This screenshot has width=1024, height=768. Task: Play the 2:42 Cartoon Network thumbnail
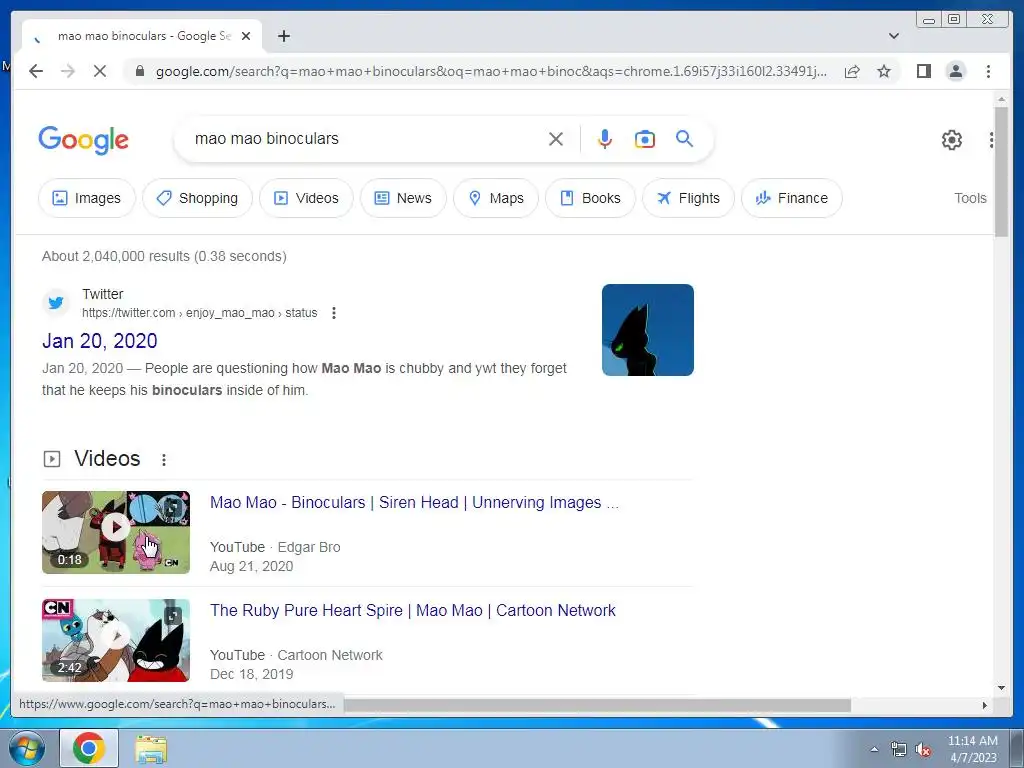pos(116,640)
